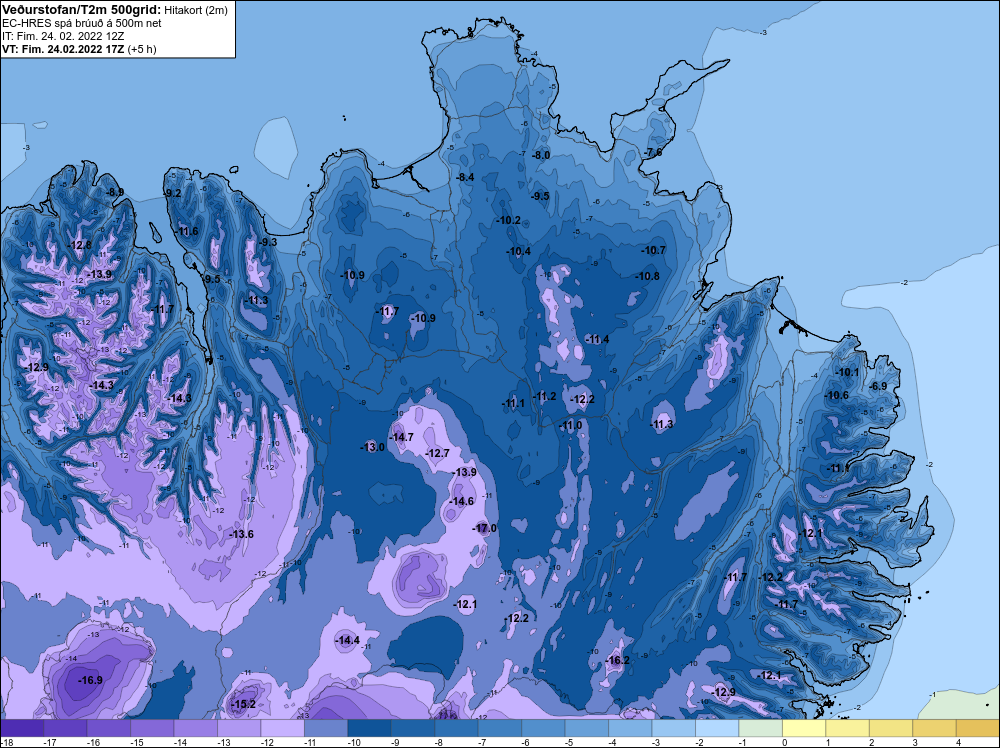Click the -8.9 temperature reading
1000x748 pixels.
tap(115, 192)
